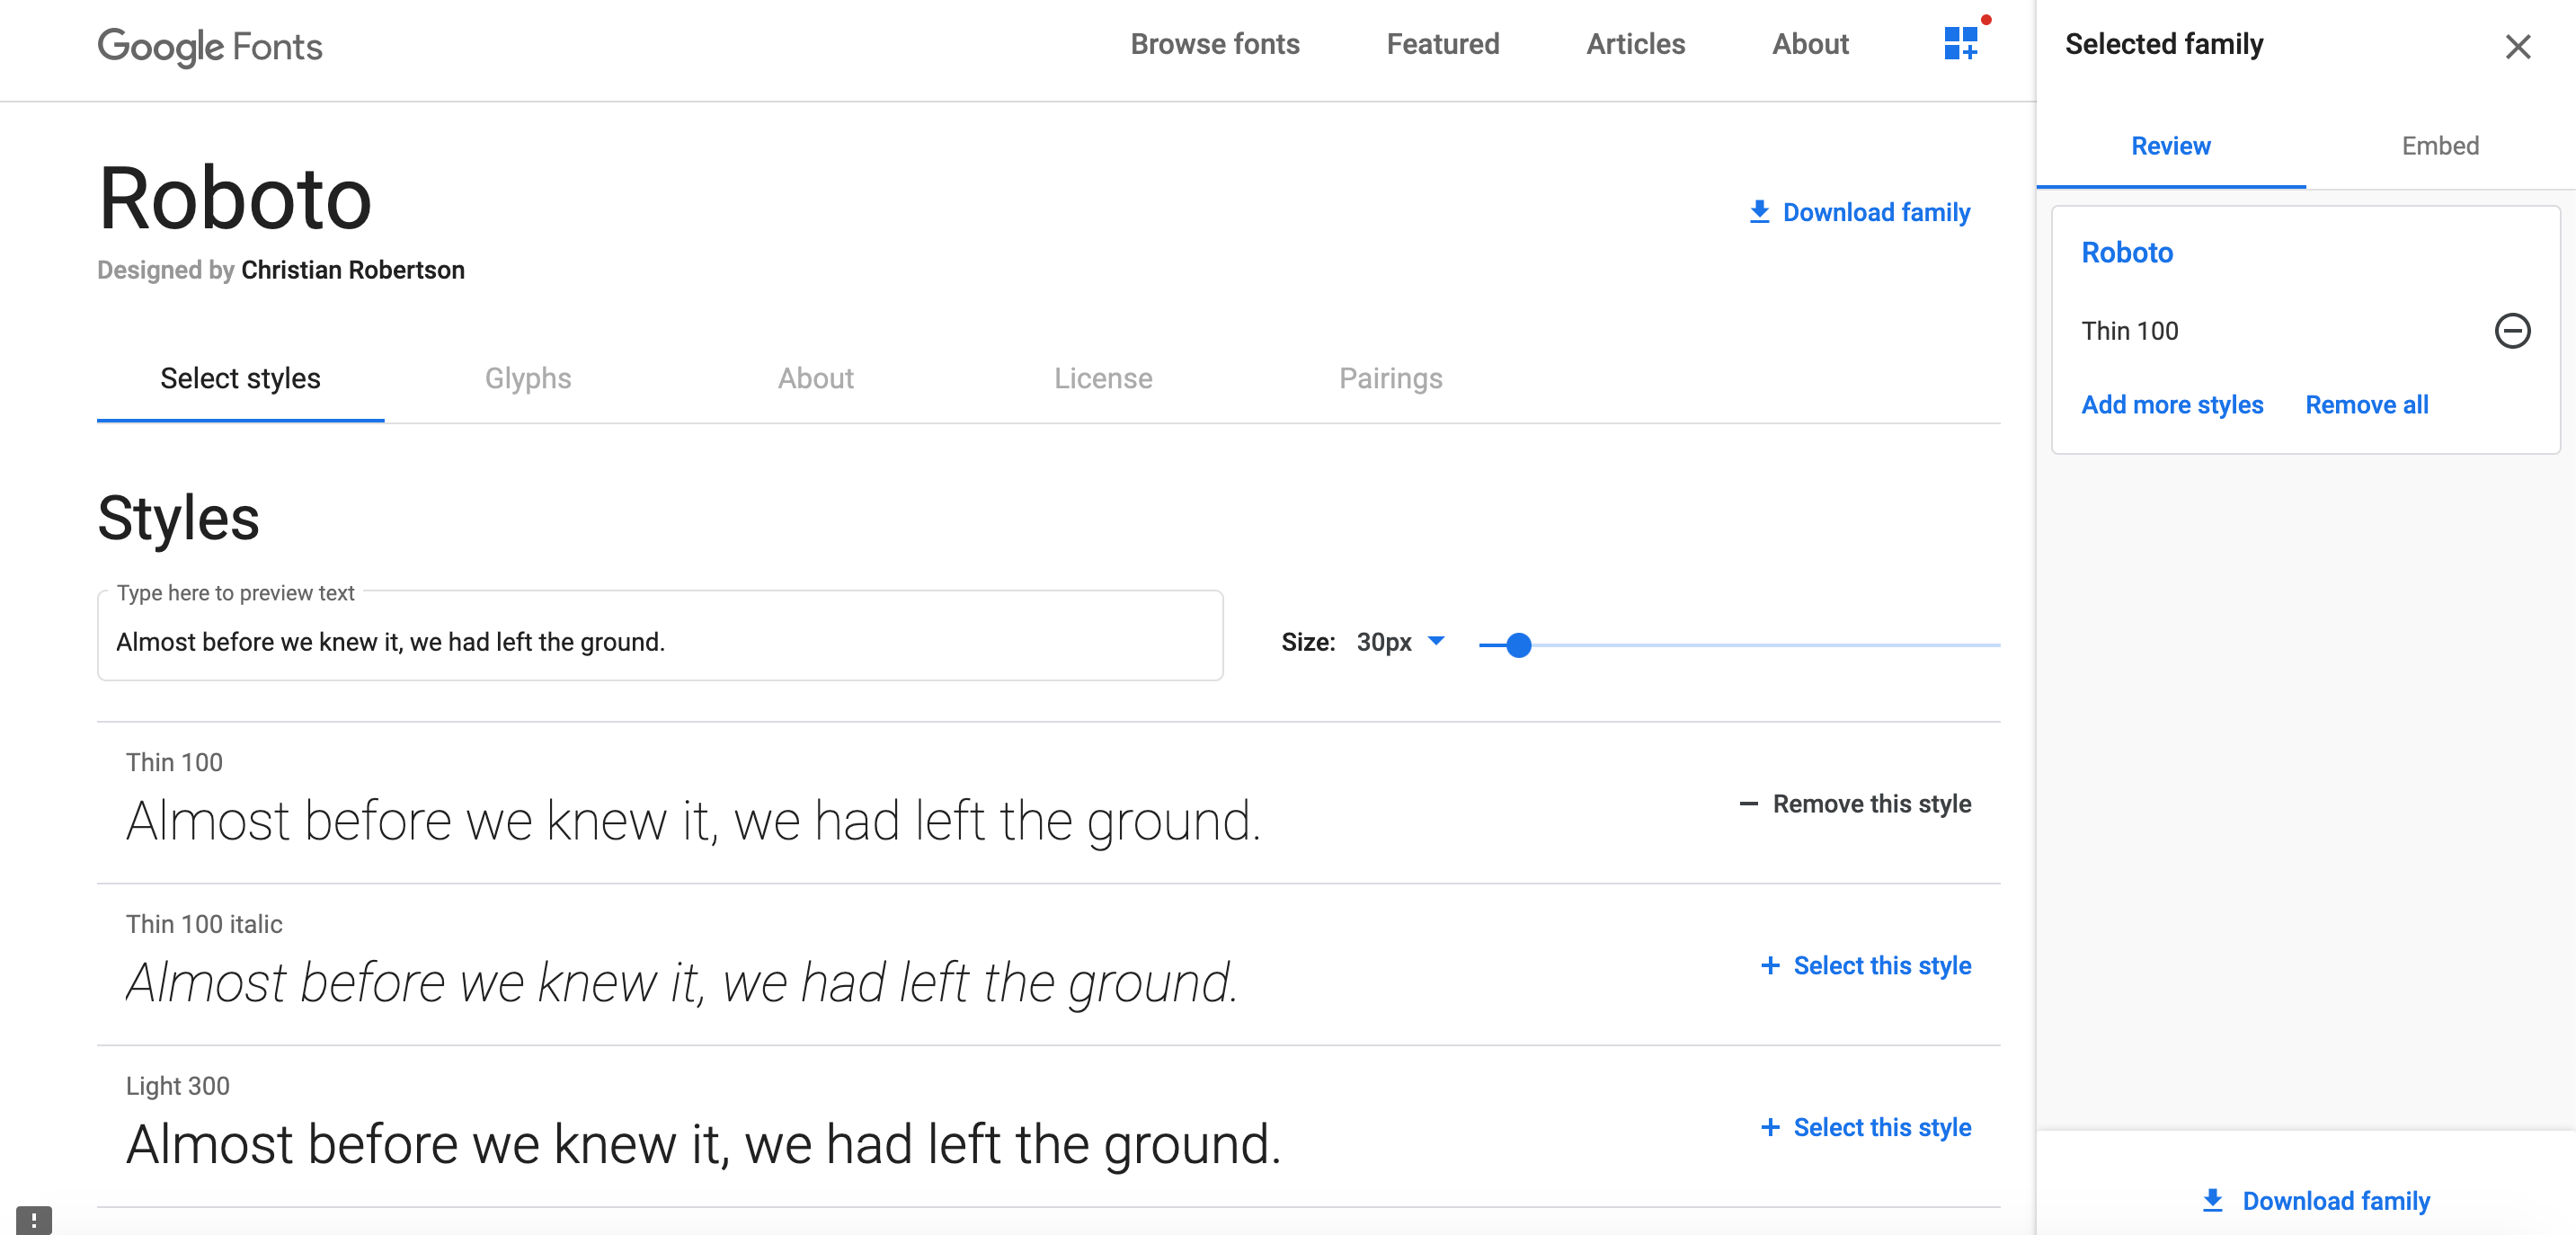
Task: Click the Thin 100 italic preview text
Action: click(682, 983)
